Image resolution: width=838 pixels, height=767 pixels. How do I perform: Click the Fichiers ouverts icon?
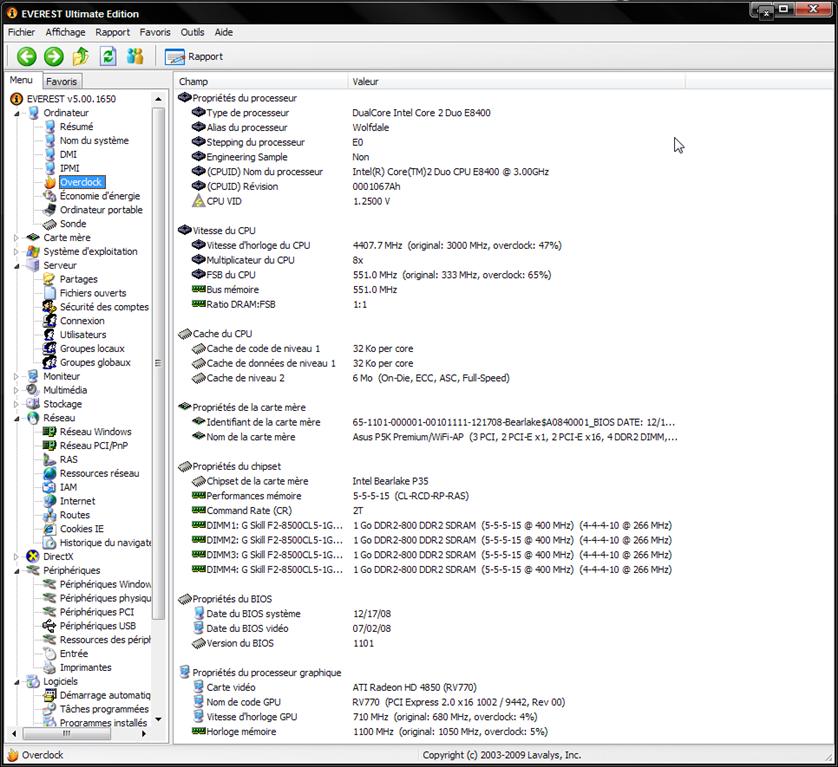pyautogui.click(x=50, y=293)
